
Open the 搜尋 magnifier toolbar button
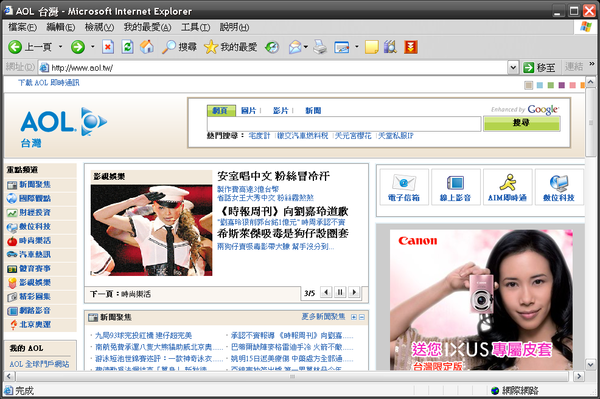179,47
